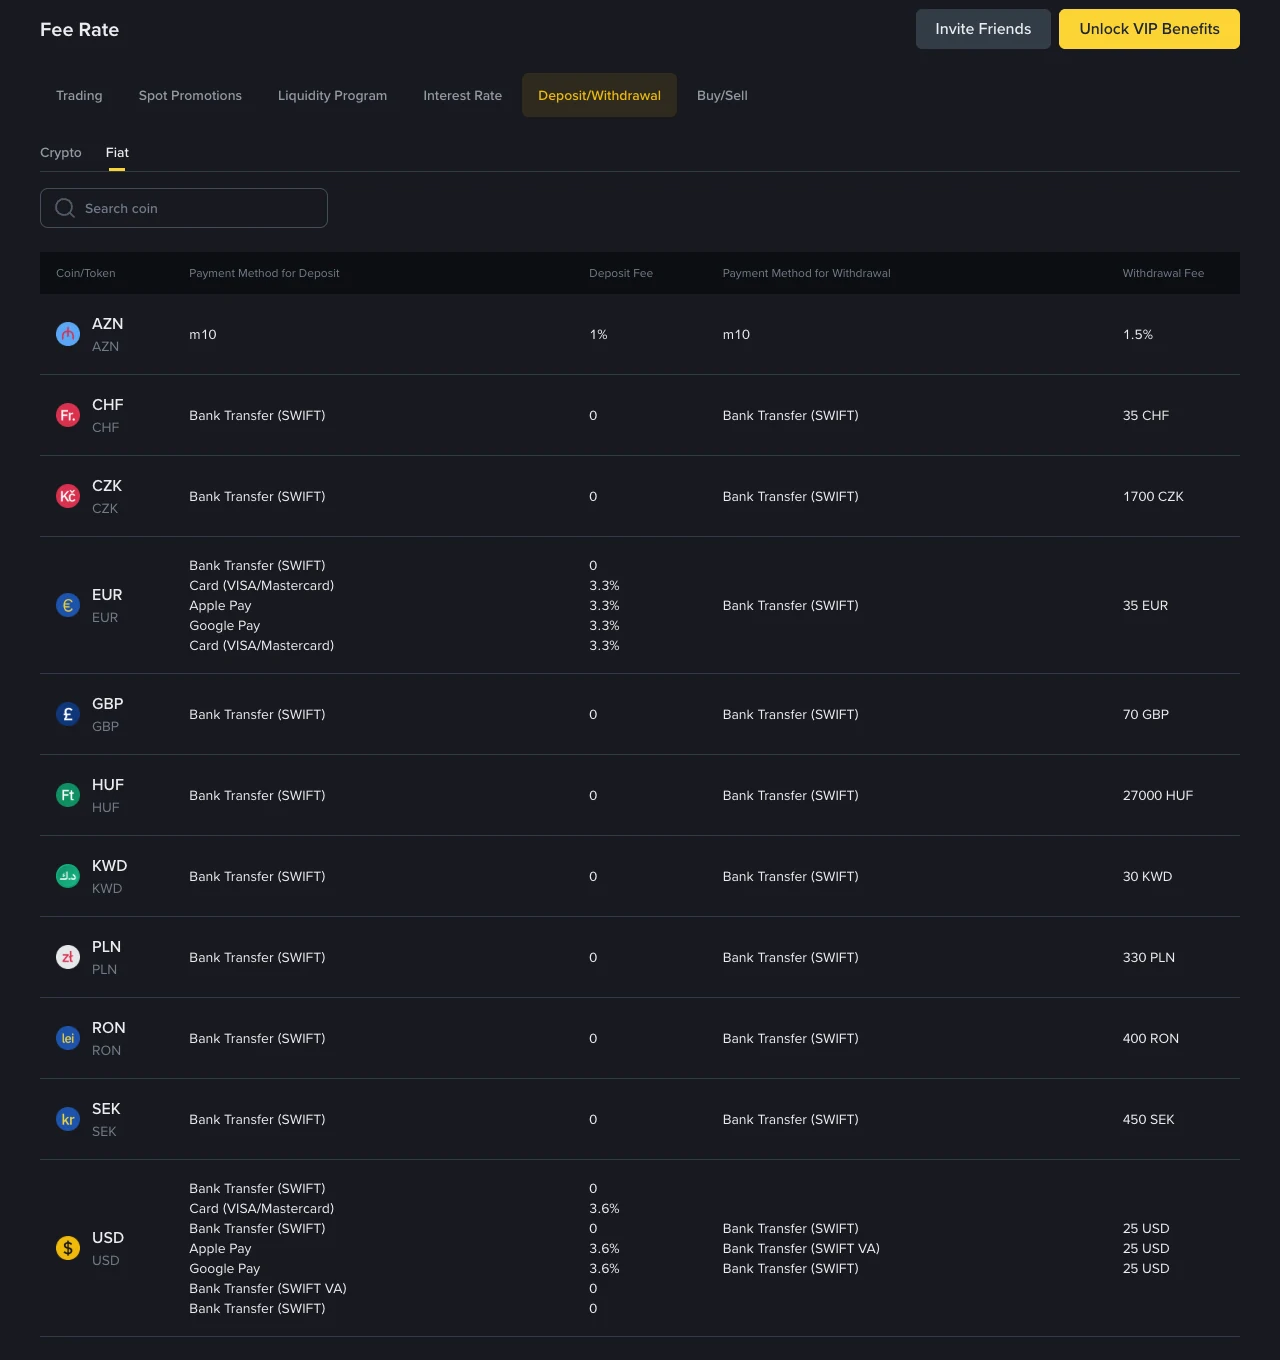Click the 27000 HUF withdrawal fee
Viewport: 1280px width, 1360px height.
click(1158, 795)
